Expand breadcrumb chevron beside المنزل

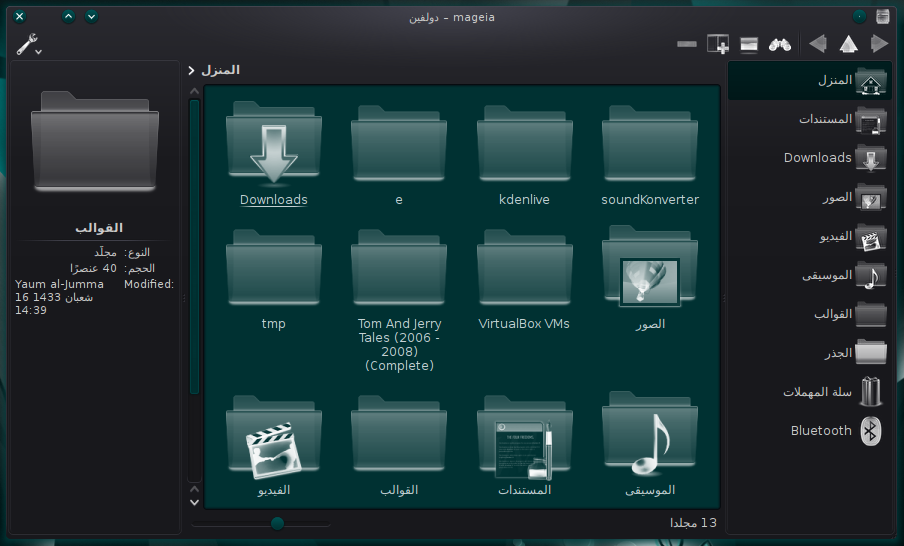[191, 70]
